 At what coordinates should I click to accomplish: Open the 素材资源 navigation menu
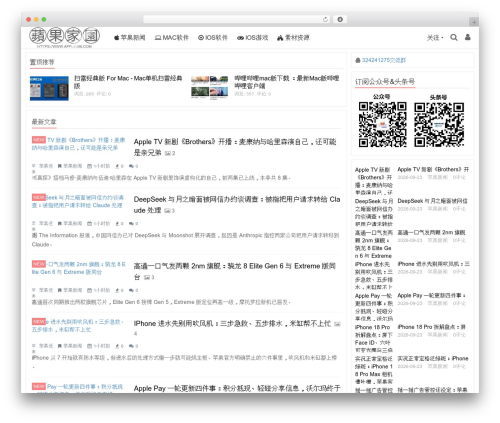(x=293, y=38)
